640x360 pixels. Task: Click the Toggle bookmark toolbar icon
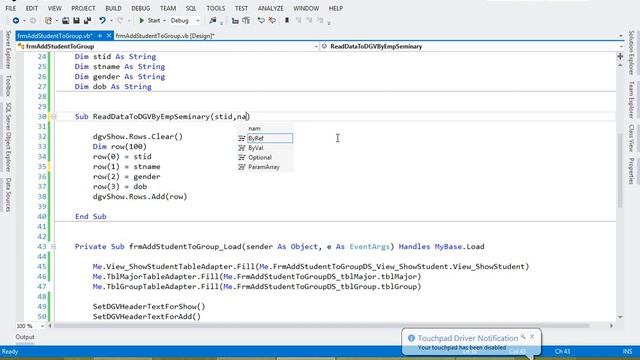point(287,20)
